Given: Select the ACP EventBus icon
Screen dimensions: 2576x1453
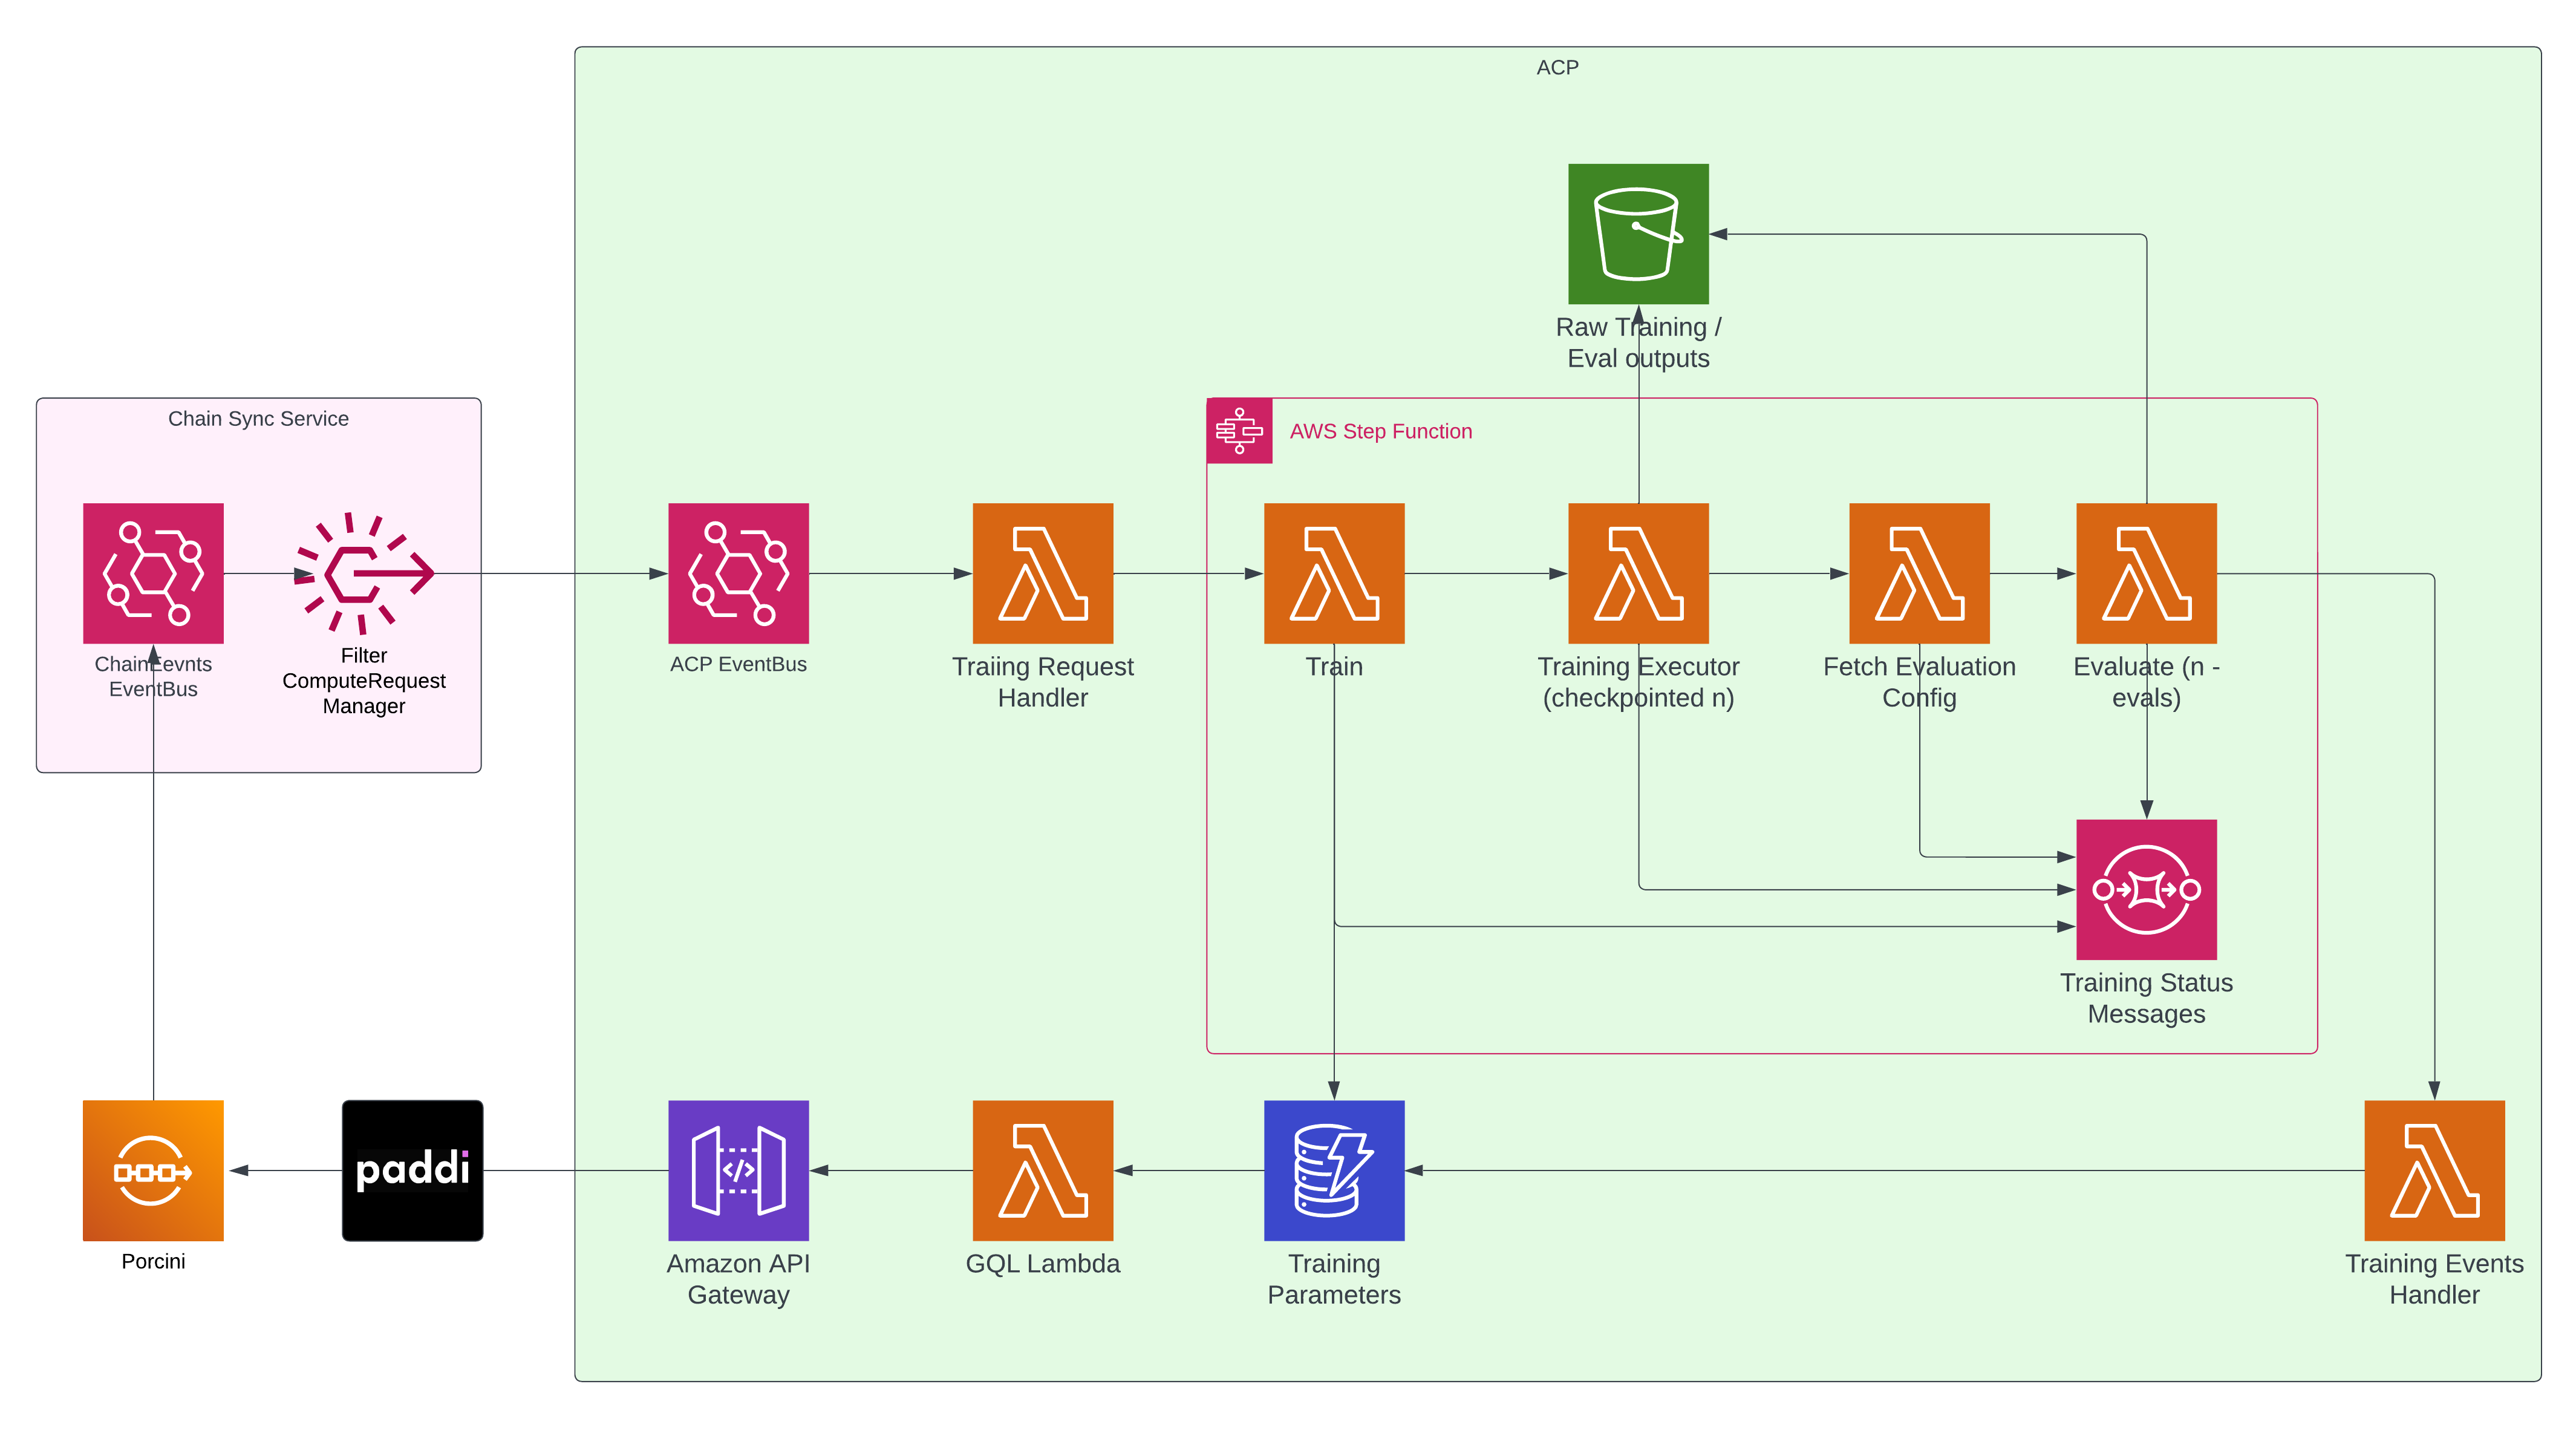Looking at the screenshot, I should tap(738, 573).
